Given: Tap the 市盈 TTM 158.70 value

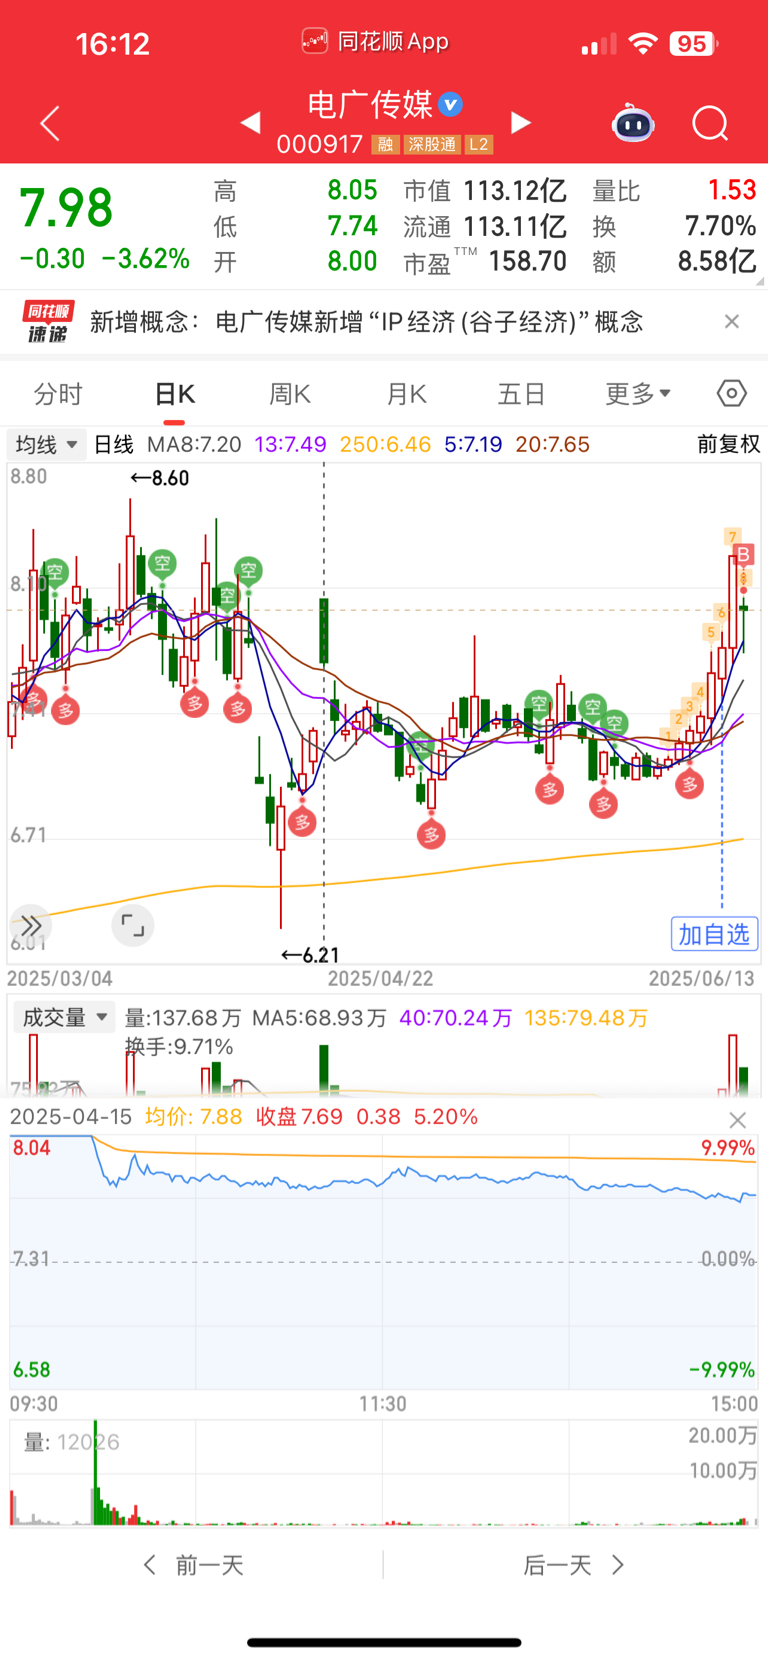Looking at the screenshot, I should coord(528,262).
